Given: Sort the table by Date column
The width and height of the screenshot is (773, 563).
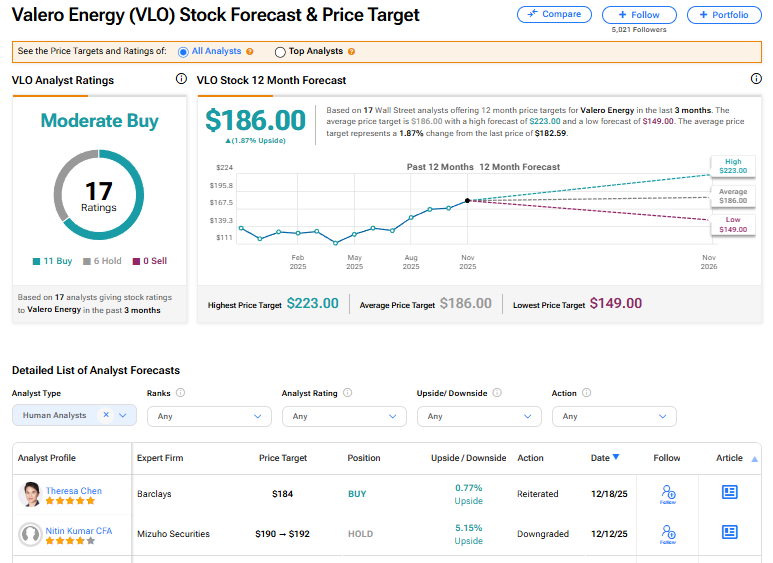Looking at the screenshot, I should [x=604, y=458].
